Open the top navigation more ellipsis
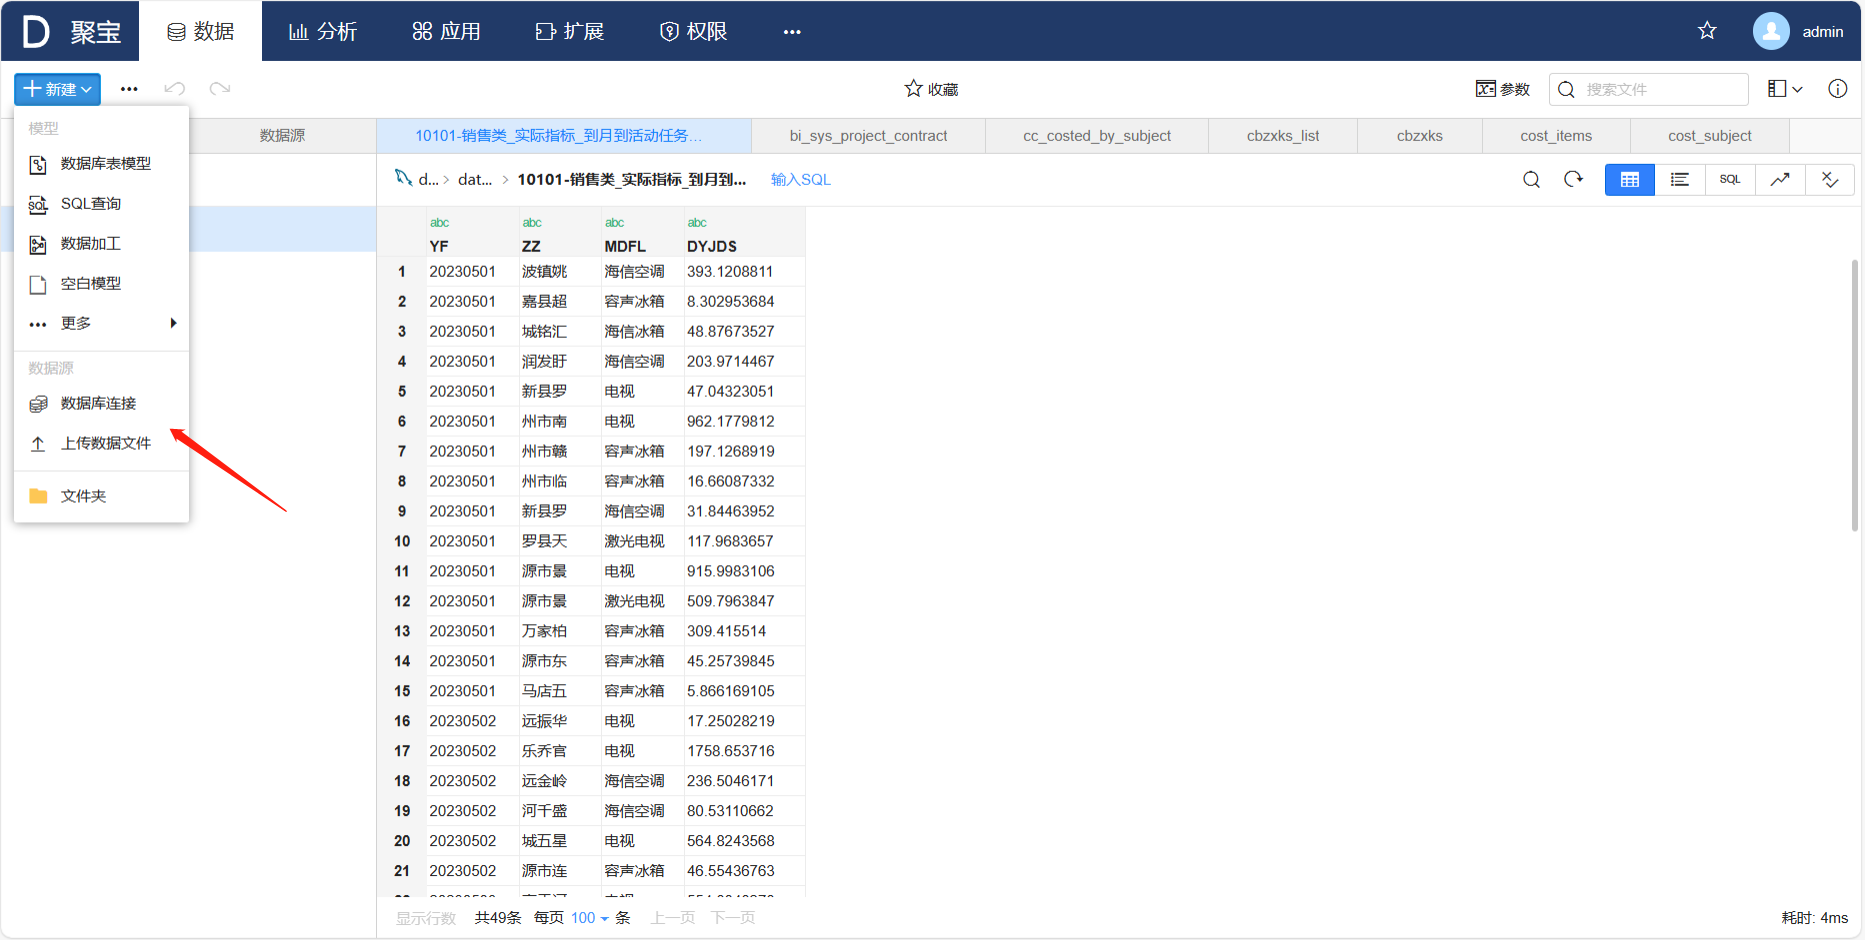Viewport: 1865px width, 940px height. tap(792, 32)
